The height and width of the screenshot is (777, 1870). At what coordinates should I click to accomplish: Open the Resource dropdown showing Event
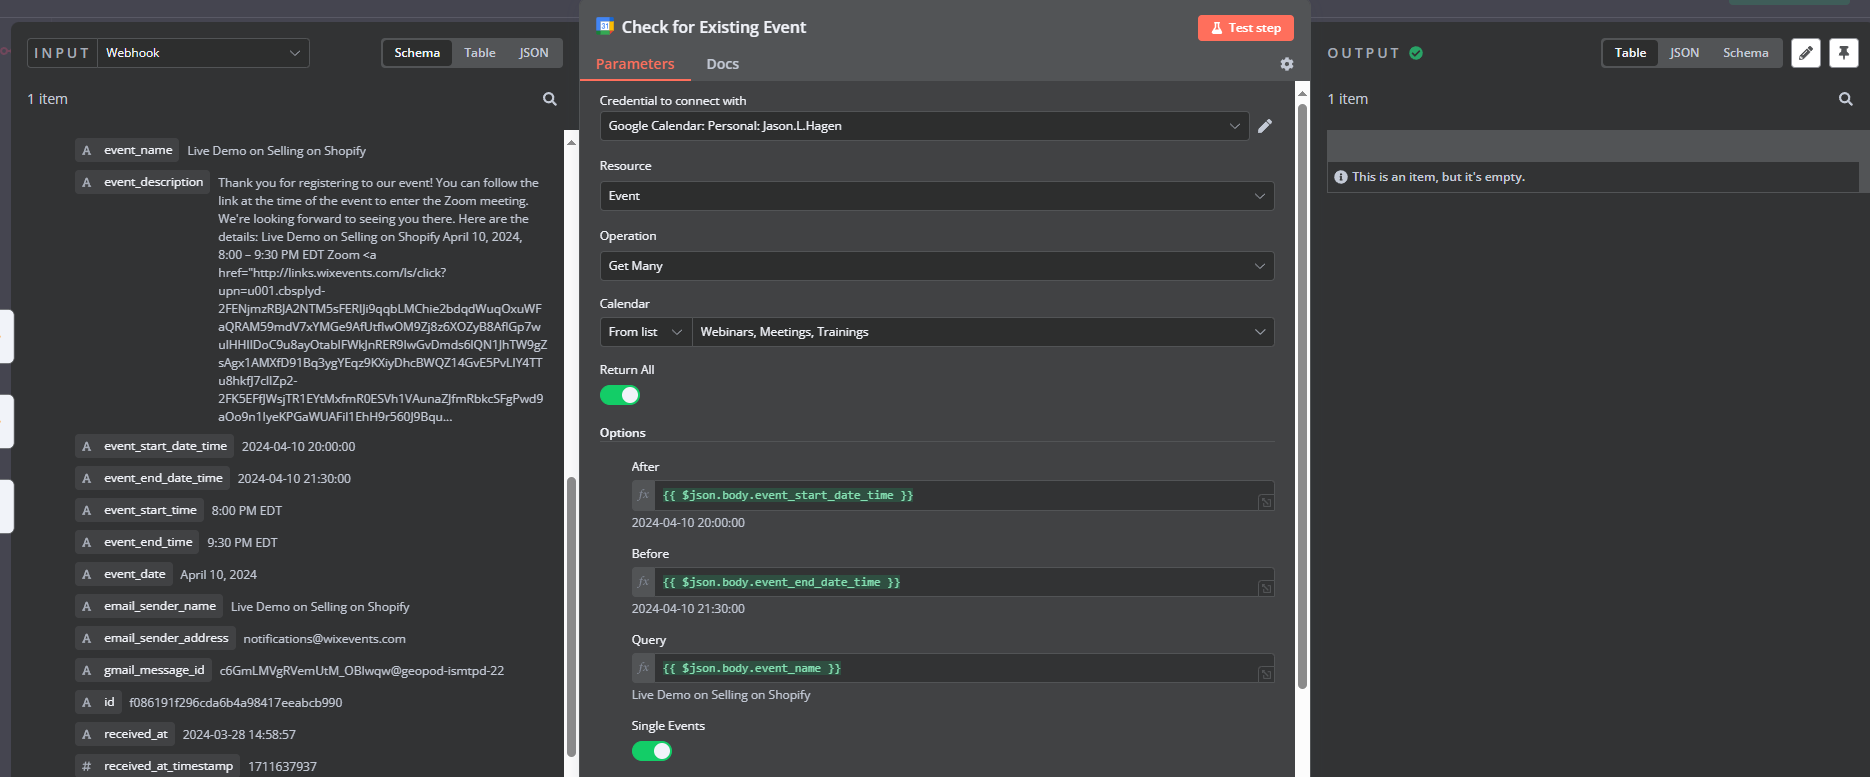tap(937, 196)
